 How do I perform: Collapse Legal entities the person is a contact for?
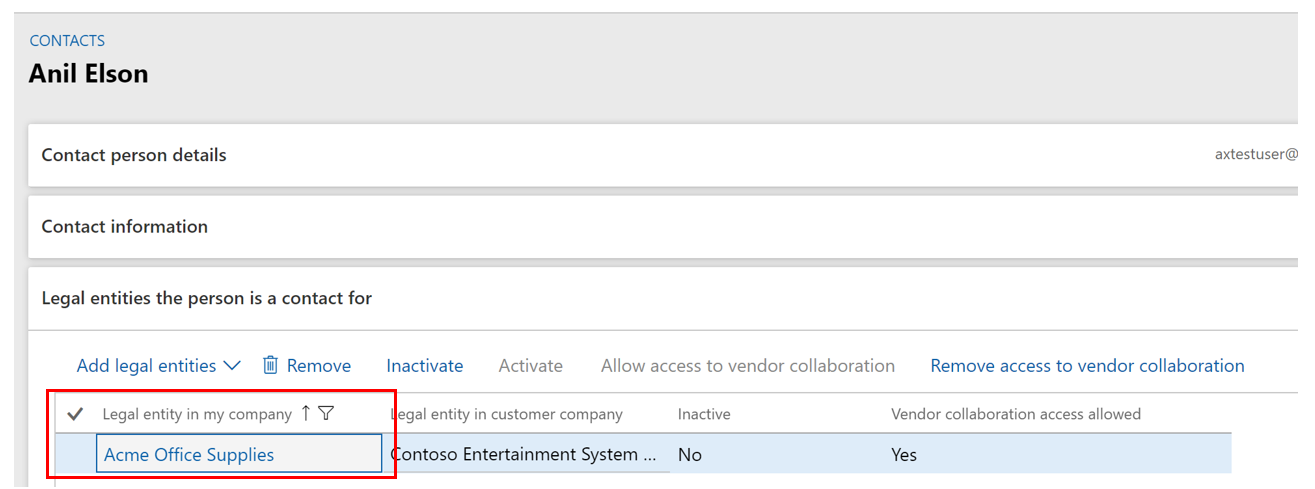coord(207,298)
